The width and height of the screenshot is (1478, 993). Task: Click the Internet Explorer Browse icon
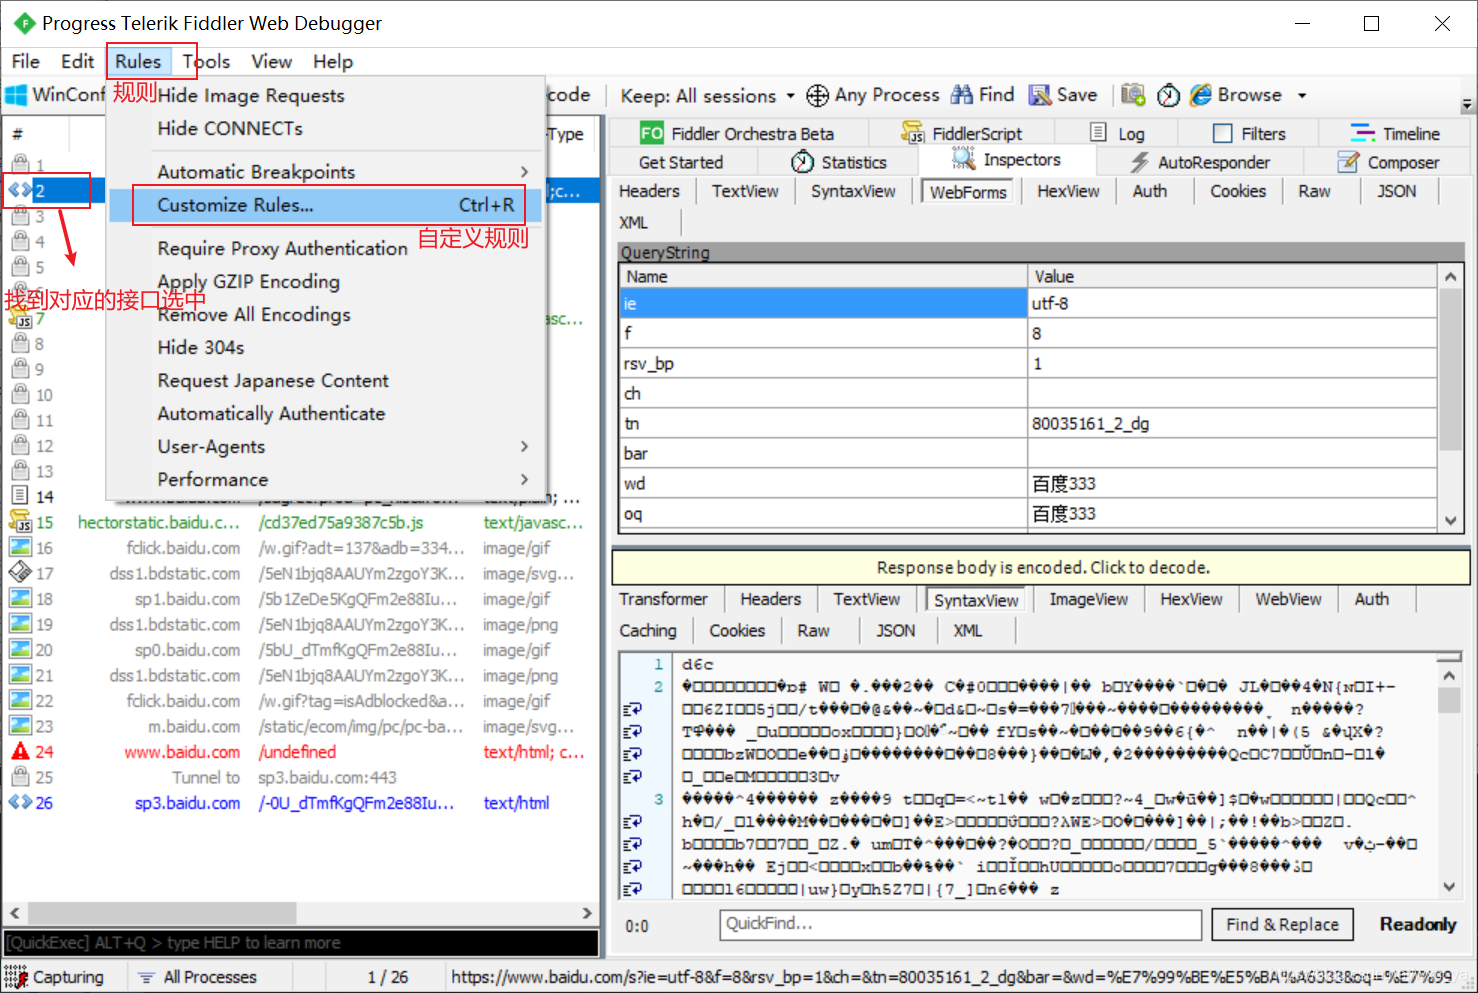1200,95
